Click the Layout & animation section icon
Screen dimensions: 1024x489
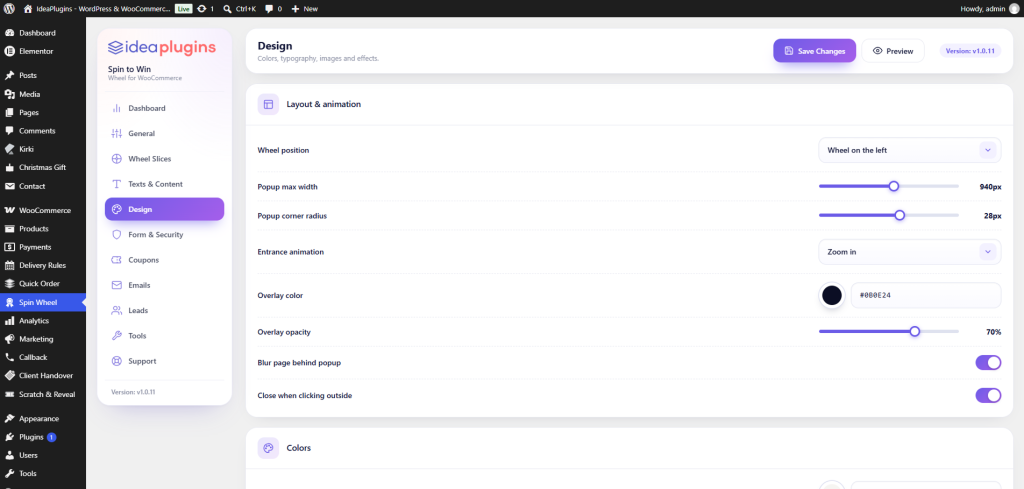pyautogui.click(x=268, y=104)
